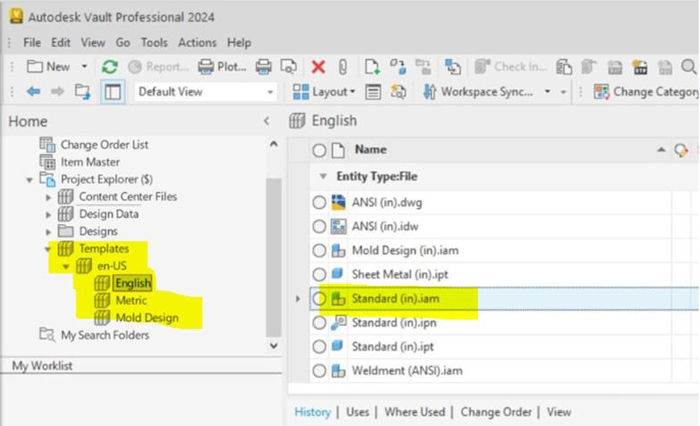Open the New button dropdown arrow
Viewport: 700px width, 426px height.
tap(84, 67)
